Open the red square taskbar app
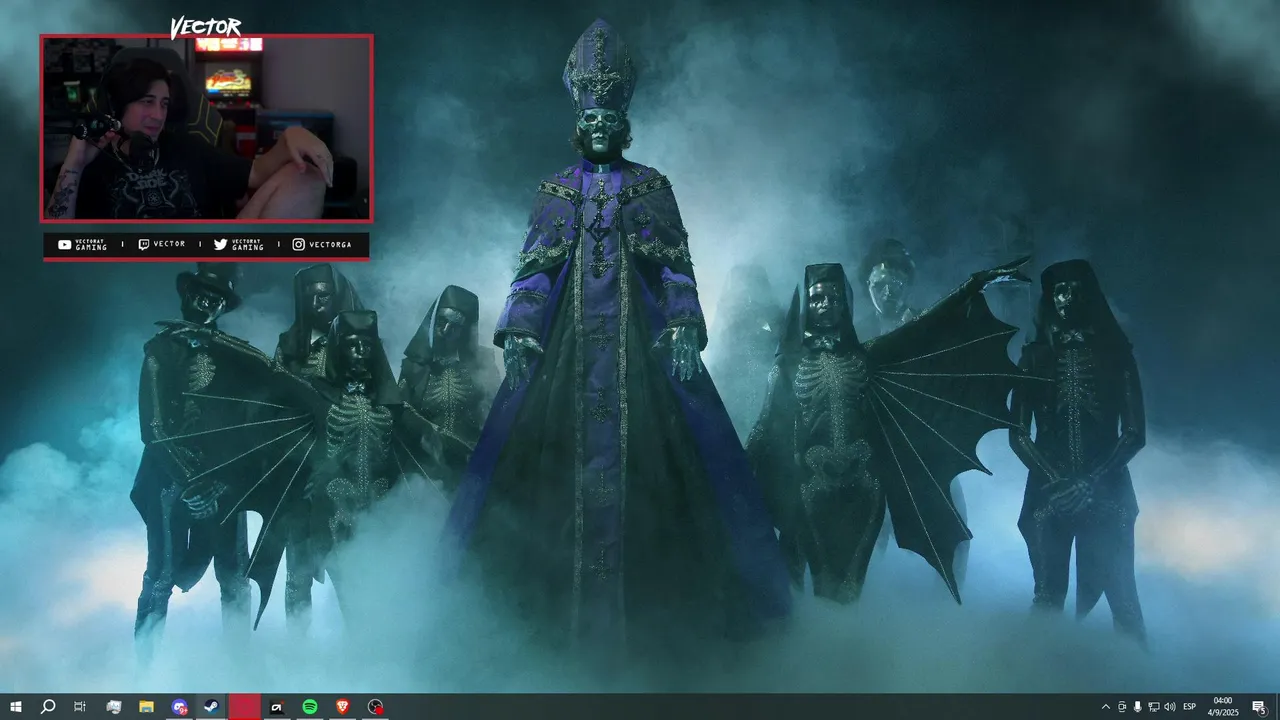The width and height of the screenshot is (1280, 720). [245, 707]
